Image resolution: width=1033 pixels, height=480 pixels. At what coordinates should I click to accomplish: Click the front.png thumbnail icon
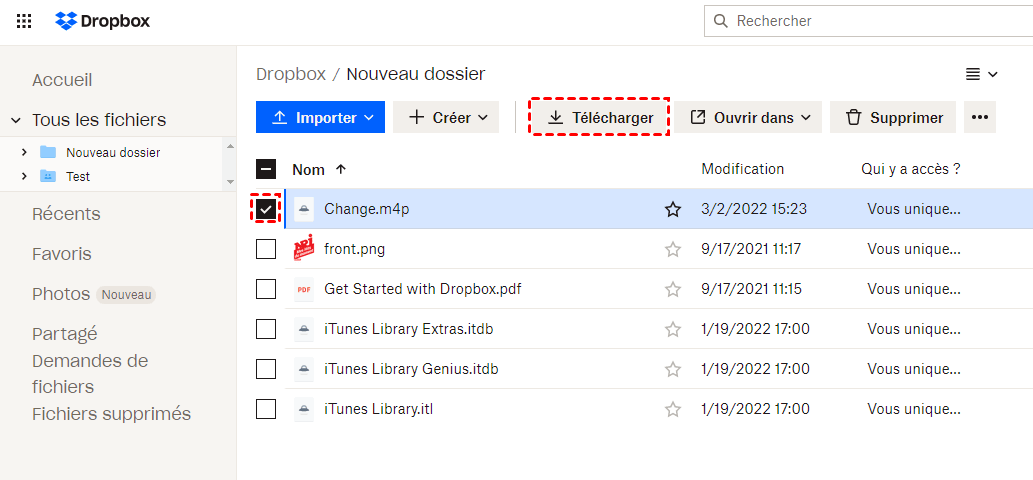point(303,249)
